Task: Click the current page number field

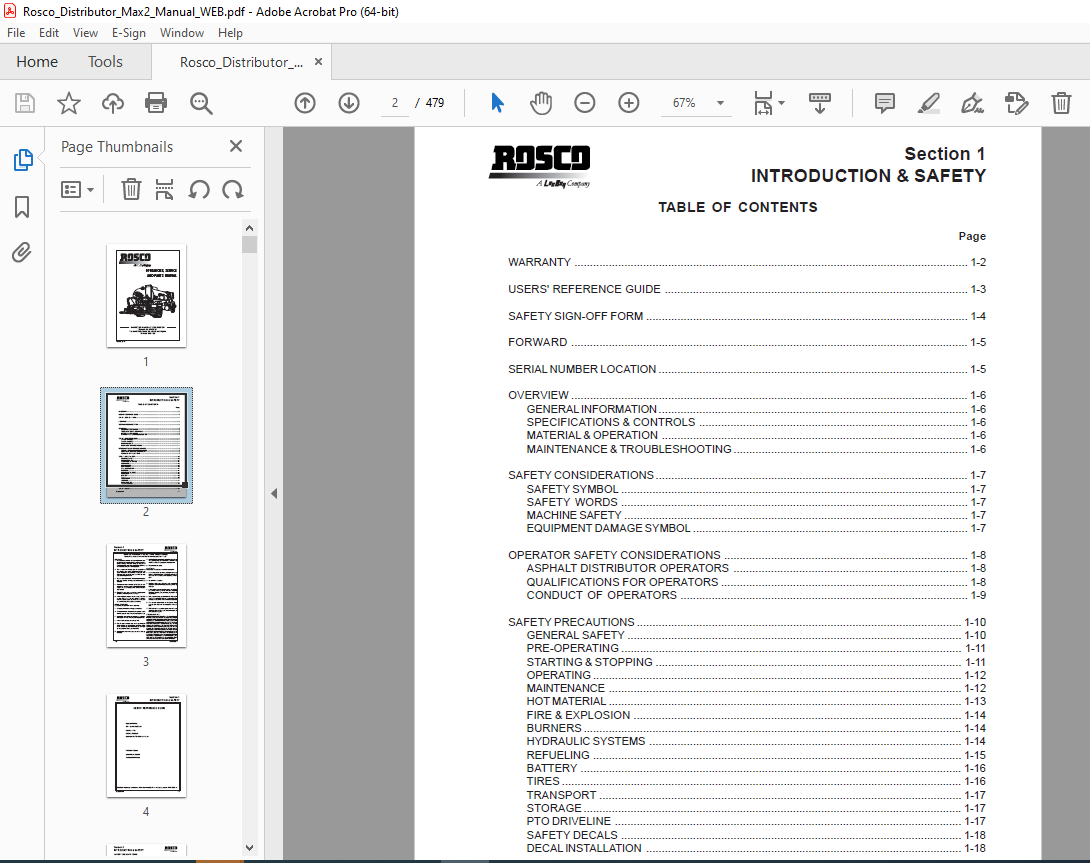Action: (394, 103)
